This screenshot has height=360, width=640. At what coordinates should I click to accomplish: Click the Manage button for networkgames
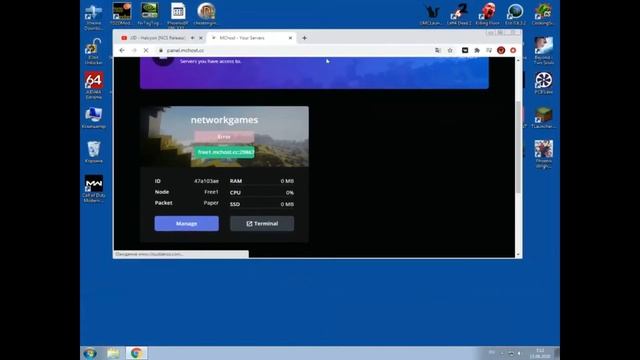point(187,224)
